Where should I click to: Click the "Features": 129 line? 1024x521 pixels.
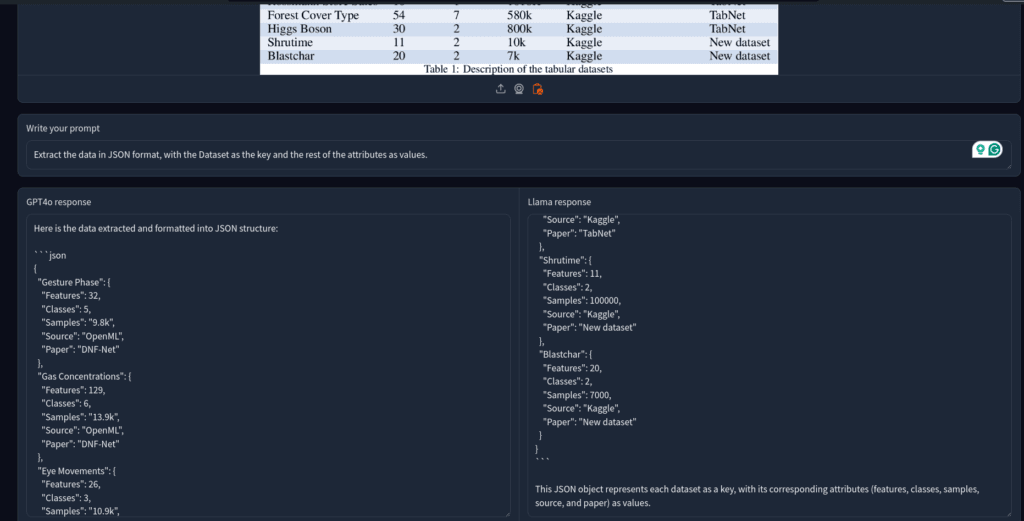(x=73, y=390)
